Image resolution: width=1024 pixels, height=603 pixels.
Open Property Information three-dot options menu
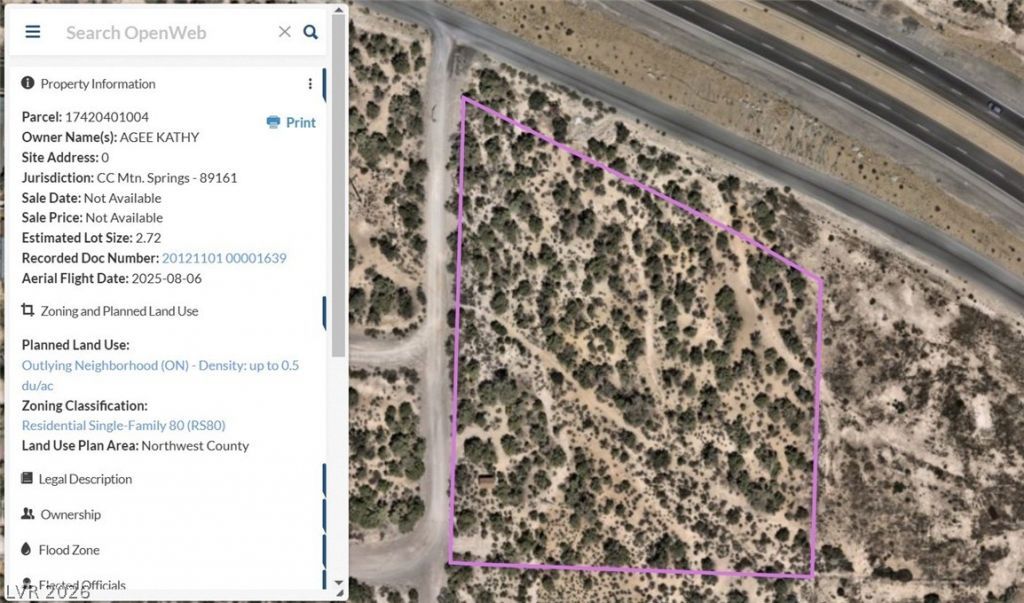tap(310, 84)
